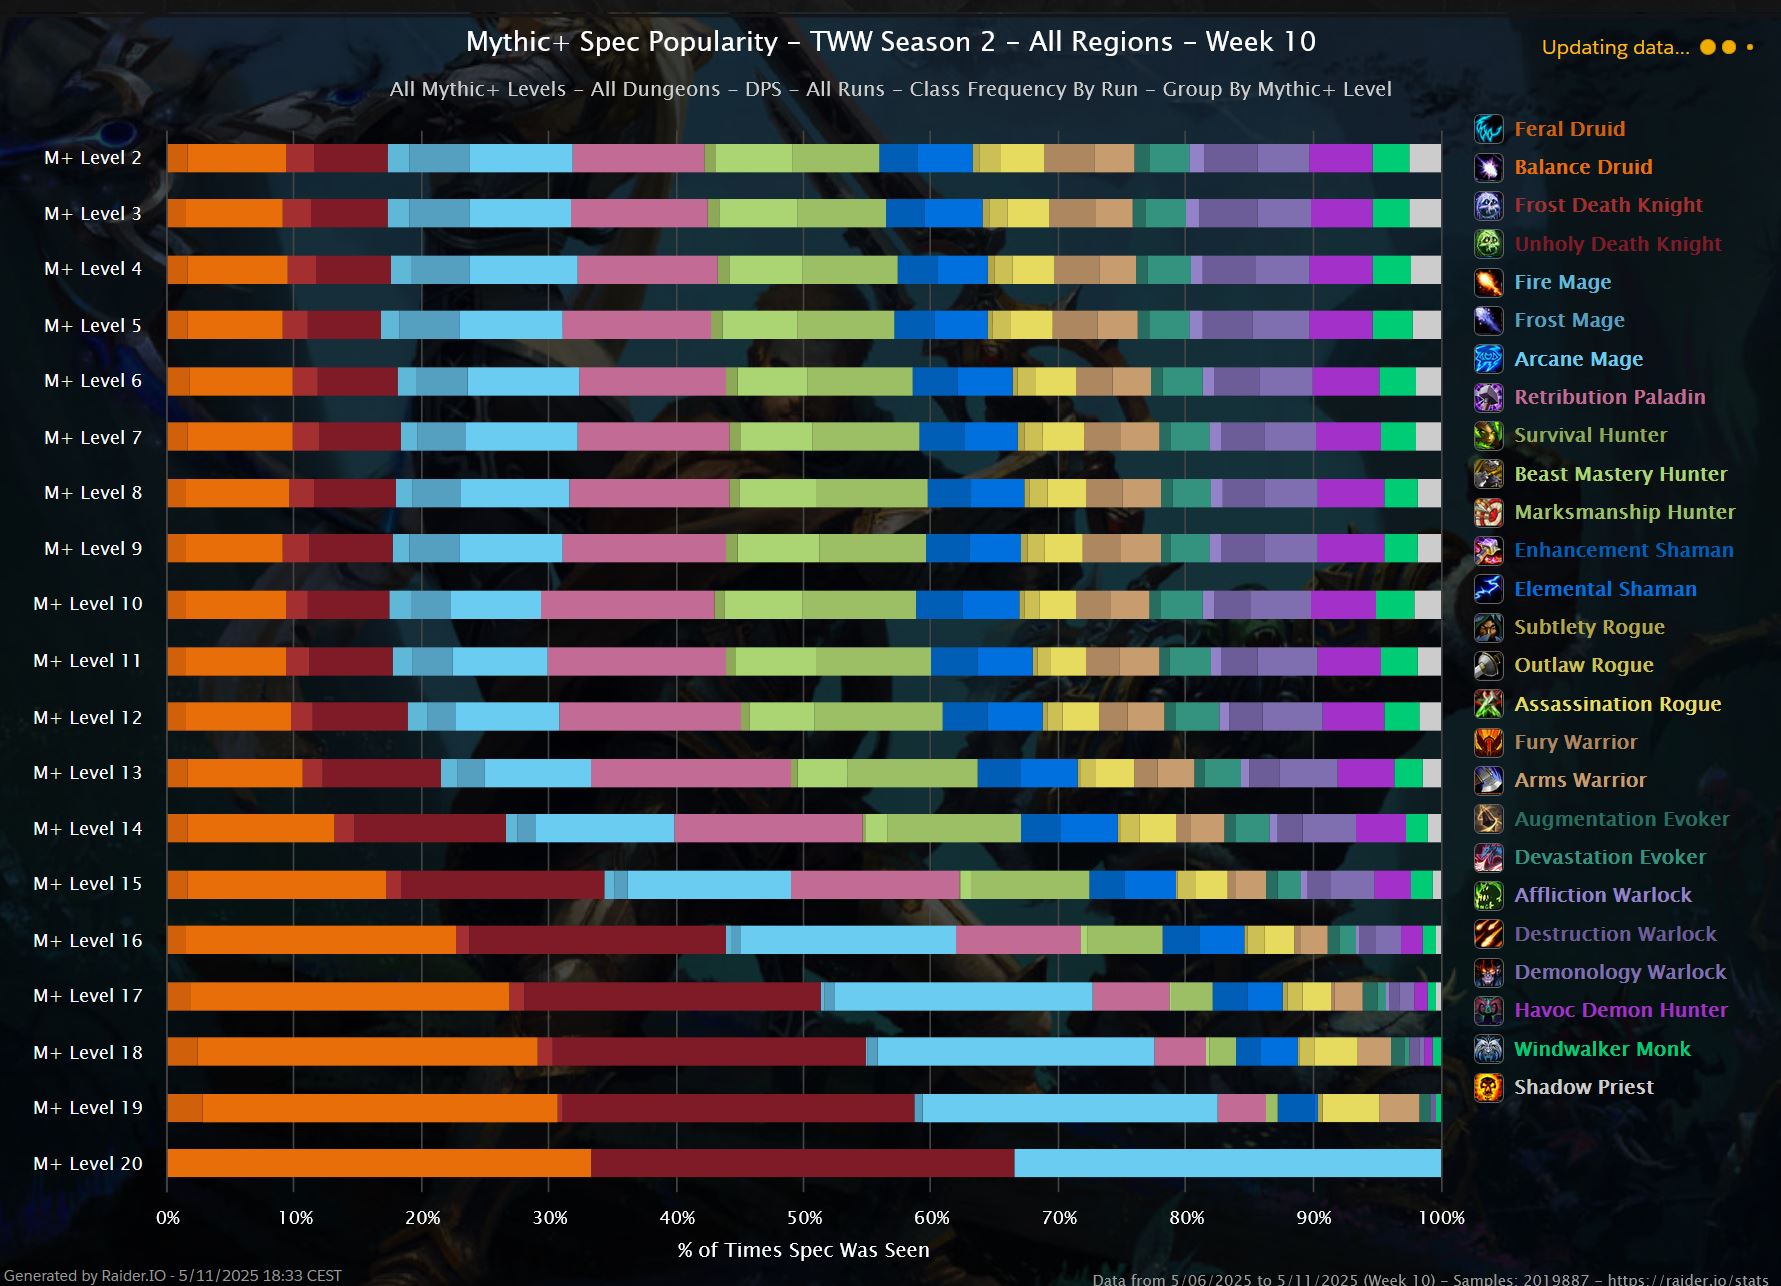
Task: Click the 100% x-axis tick label
Action: 1442,1218
